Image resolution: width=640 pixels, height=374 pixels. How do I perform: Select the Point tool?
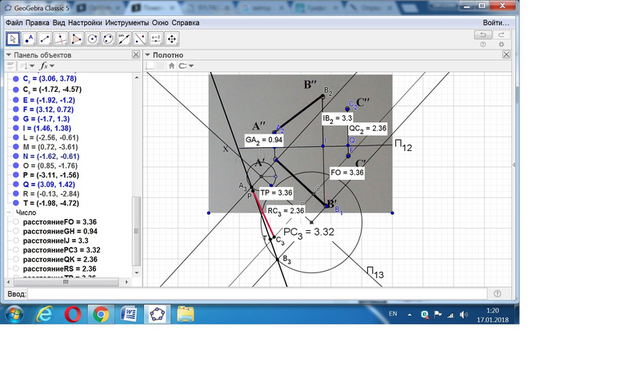29,39
